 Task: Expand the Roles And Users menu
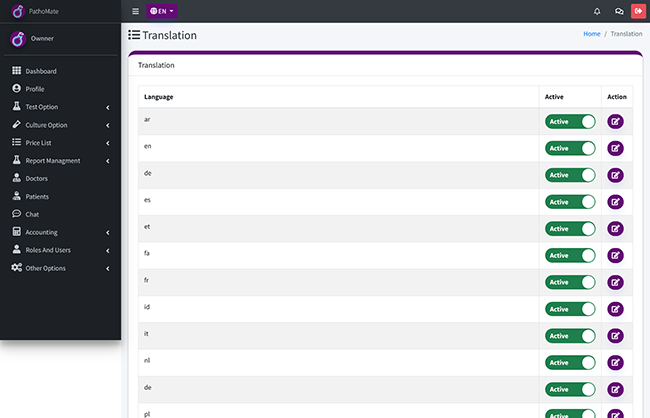point(61,250)
